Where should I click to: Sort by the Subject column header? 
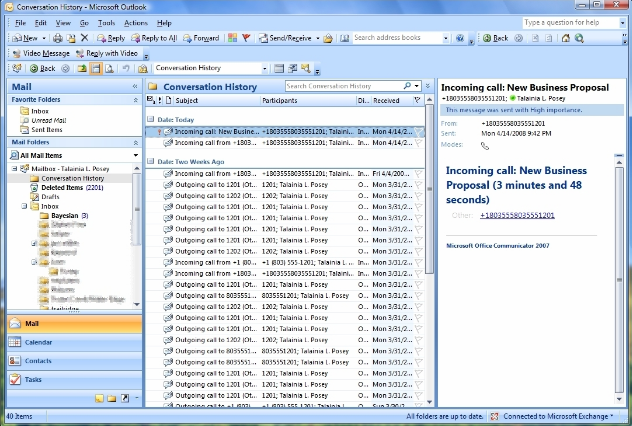(x=218, y=100)
